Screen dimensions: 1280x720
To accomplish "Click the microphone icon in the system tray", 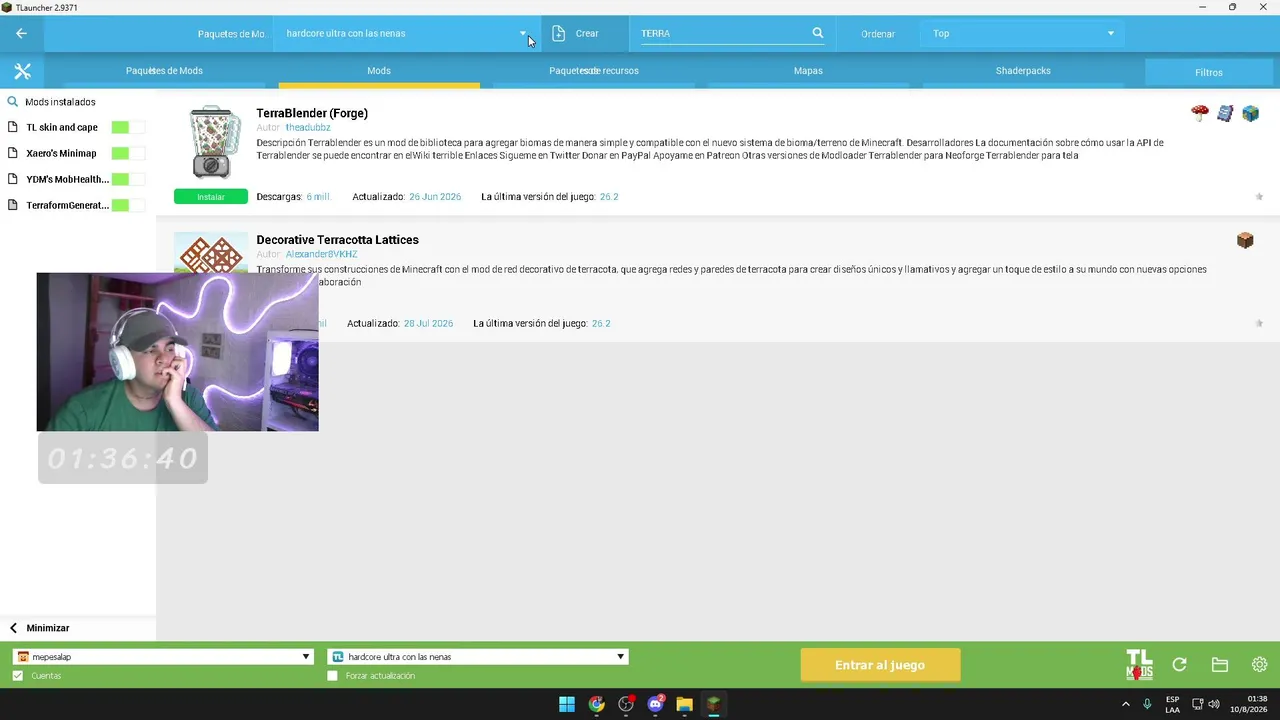I will 1147,704.
